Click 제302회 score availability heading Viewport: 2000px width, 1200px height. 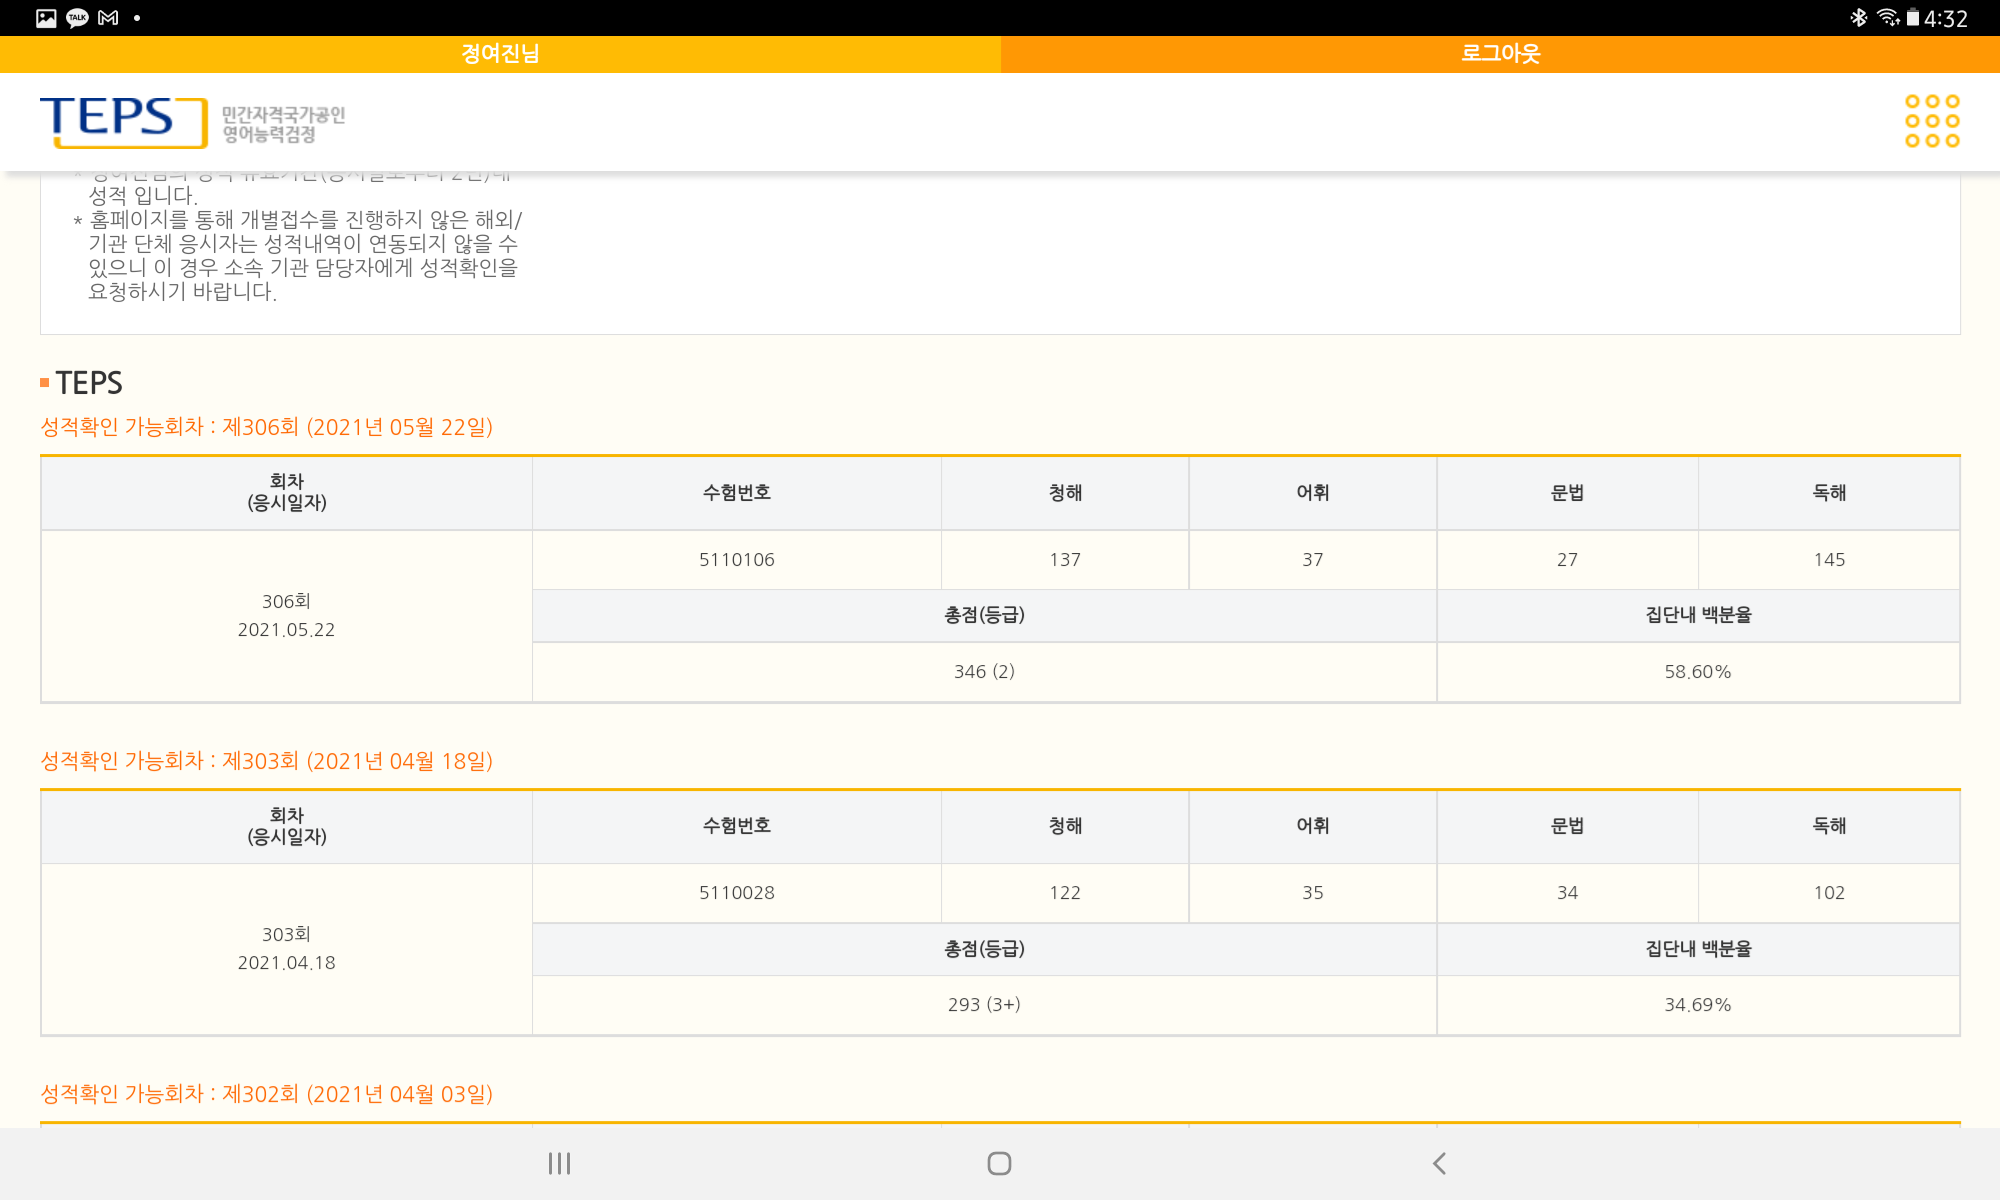[x=266, y=1094]
